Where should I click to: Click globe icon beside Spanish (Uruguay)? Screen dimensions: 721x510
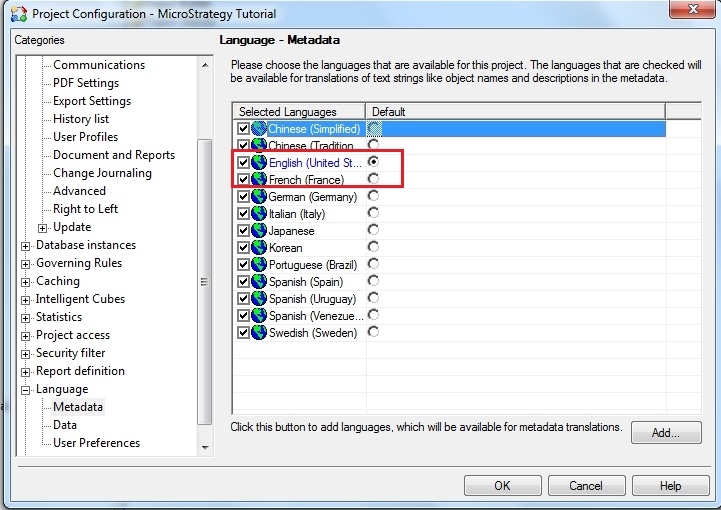pos(259,298)
